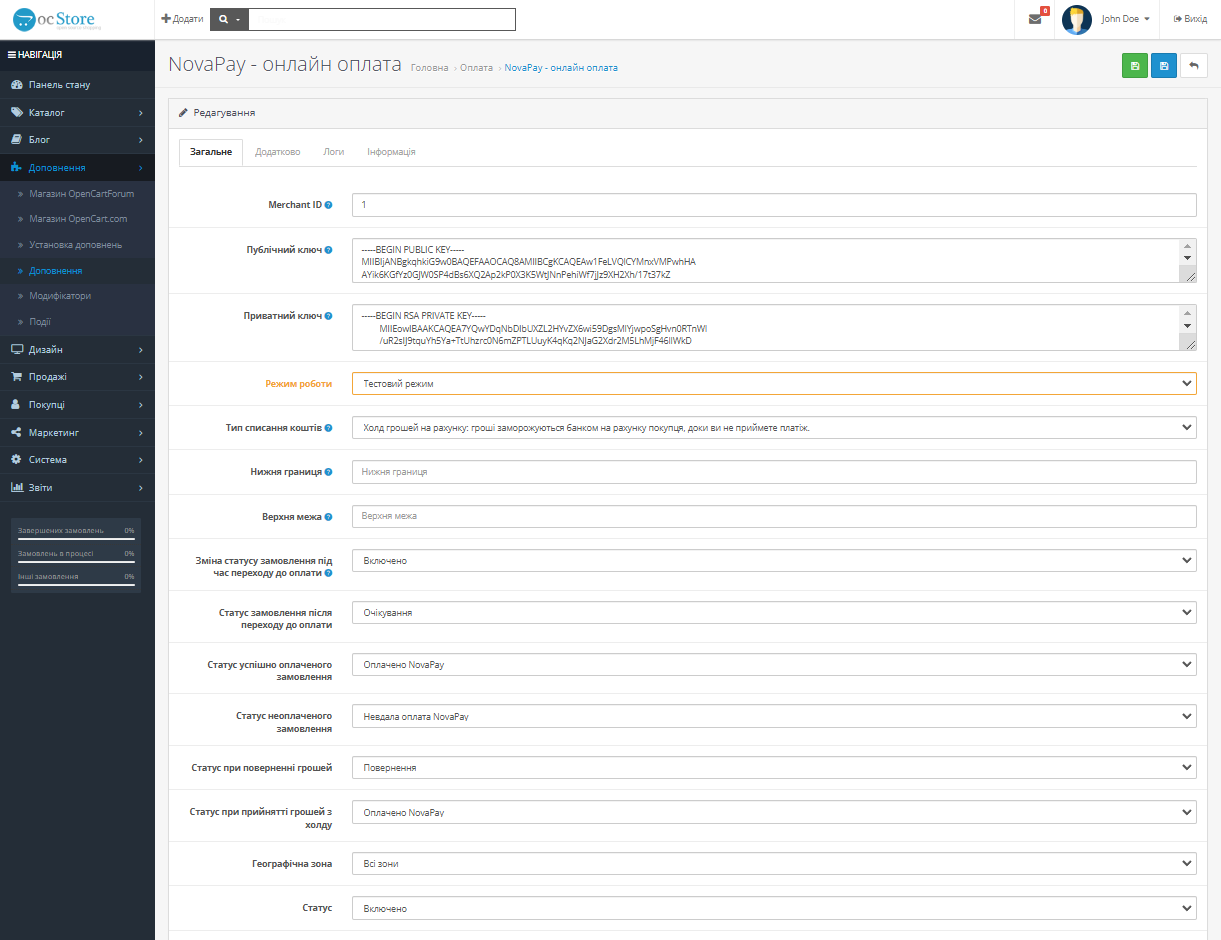This screenshot has width=1221, height=940.
Task: Open highlighted Доповнення submenu item
Action: point(55,271)
